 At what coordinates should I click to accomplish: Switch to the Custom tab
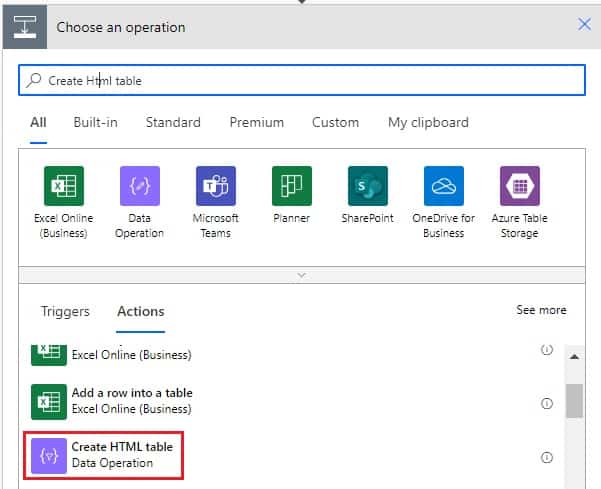335,122
